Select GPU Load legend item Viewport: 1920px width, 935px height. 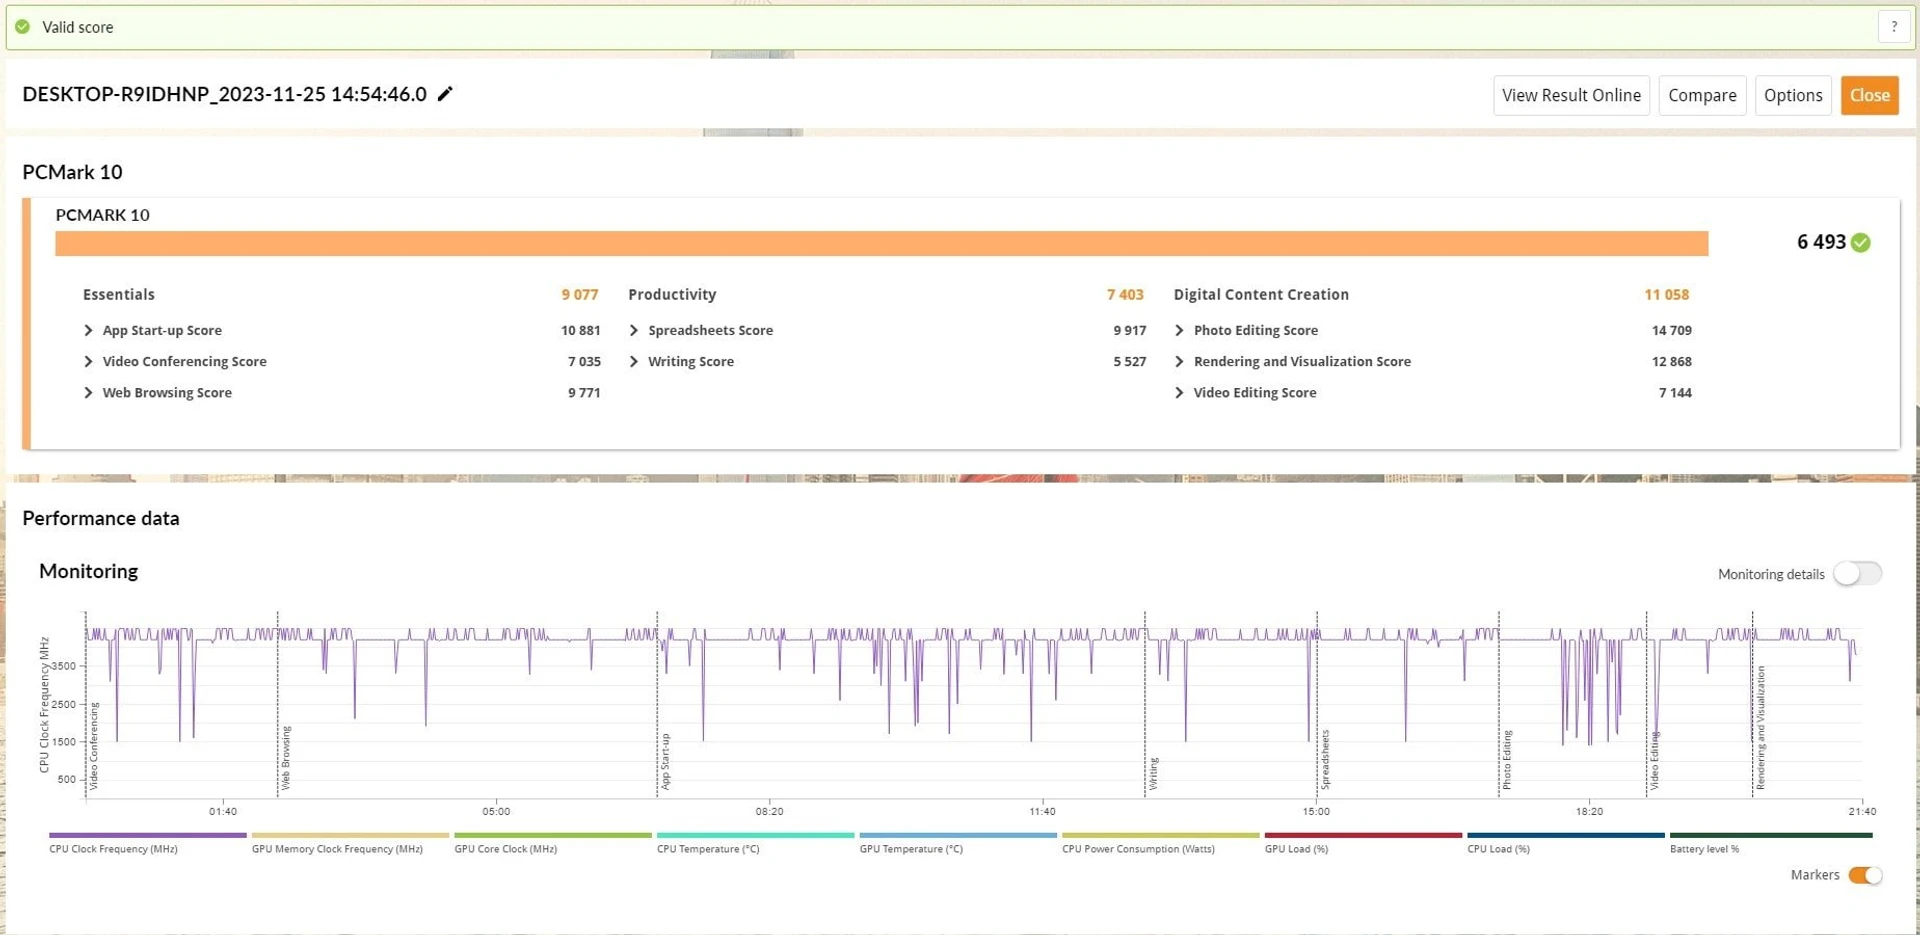tap(1363, 842)
